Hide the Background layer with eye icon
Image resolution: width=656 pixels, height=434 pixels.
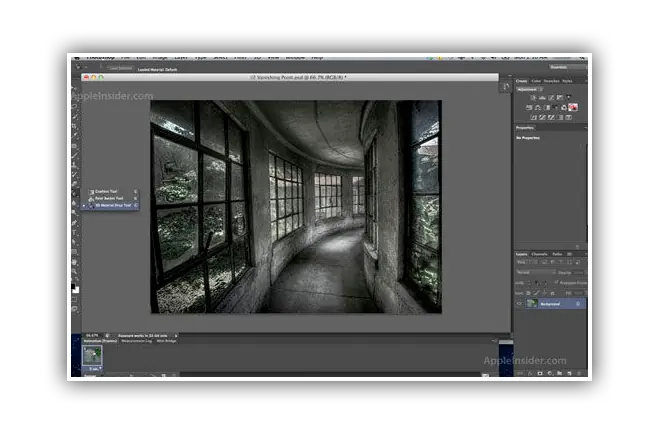point(519,303)
